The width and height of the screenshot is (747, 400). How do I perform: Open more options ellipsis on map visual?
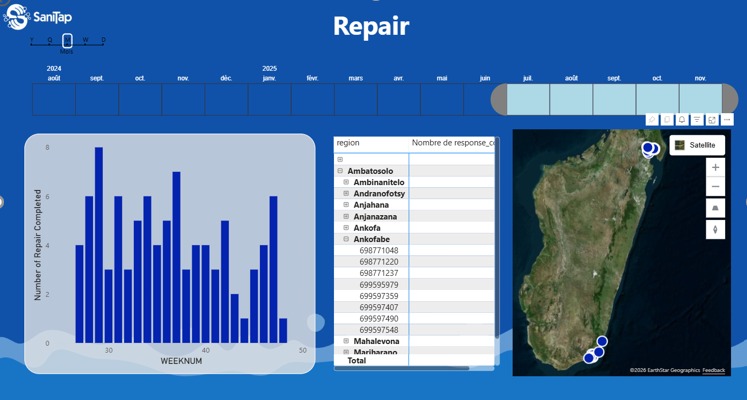(727, 119)
